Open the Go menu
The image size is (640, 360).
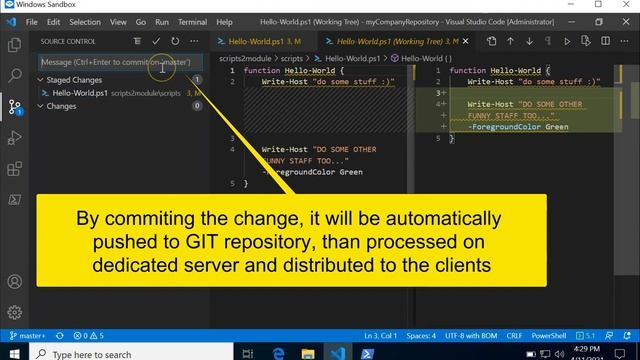tap(141, 22)
